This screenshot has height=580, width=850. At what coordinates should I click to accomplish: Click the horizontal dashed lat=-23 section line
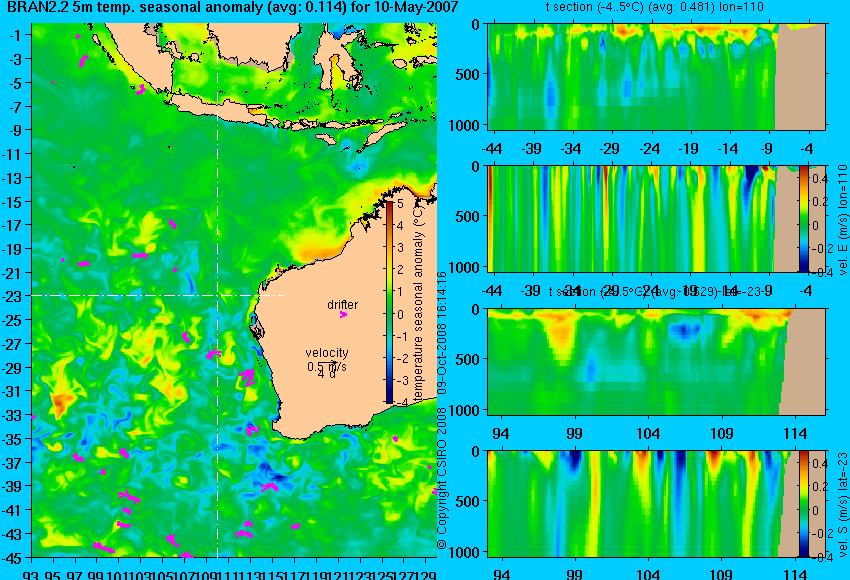(x=158, y=295)
